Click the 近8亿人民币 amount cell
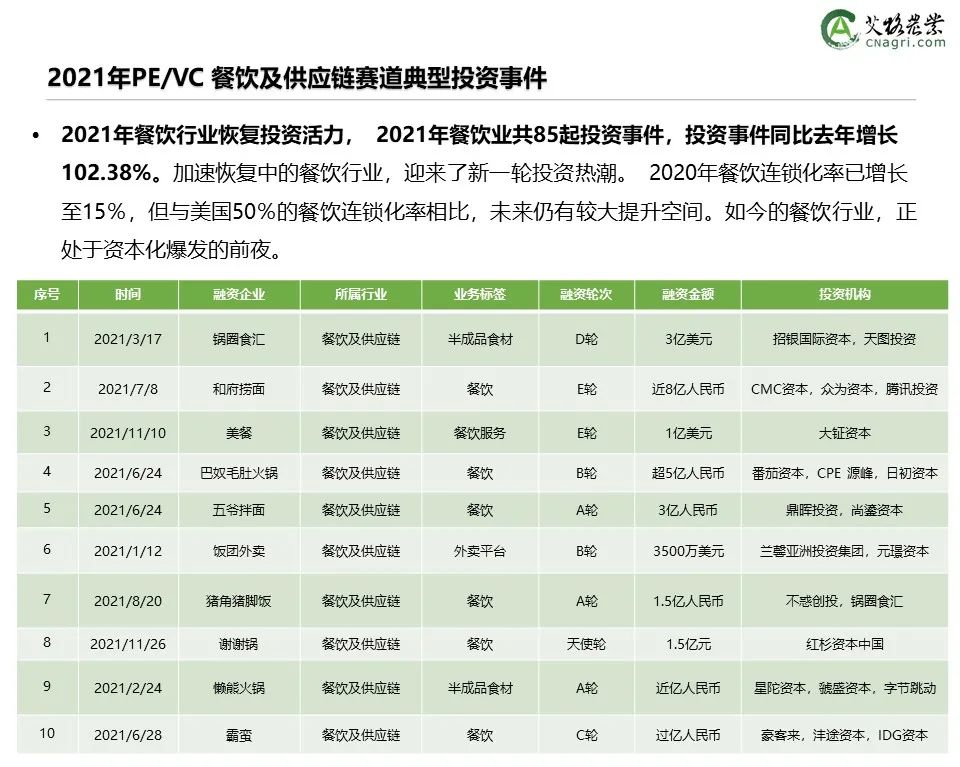 pyautogui.click(x=688, y=389)
